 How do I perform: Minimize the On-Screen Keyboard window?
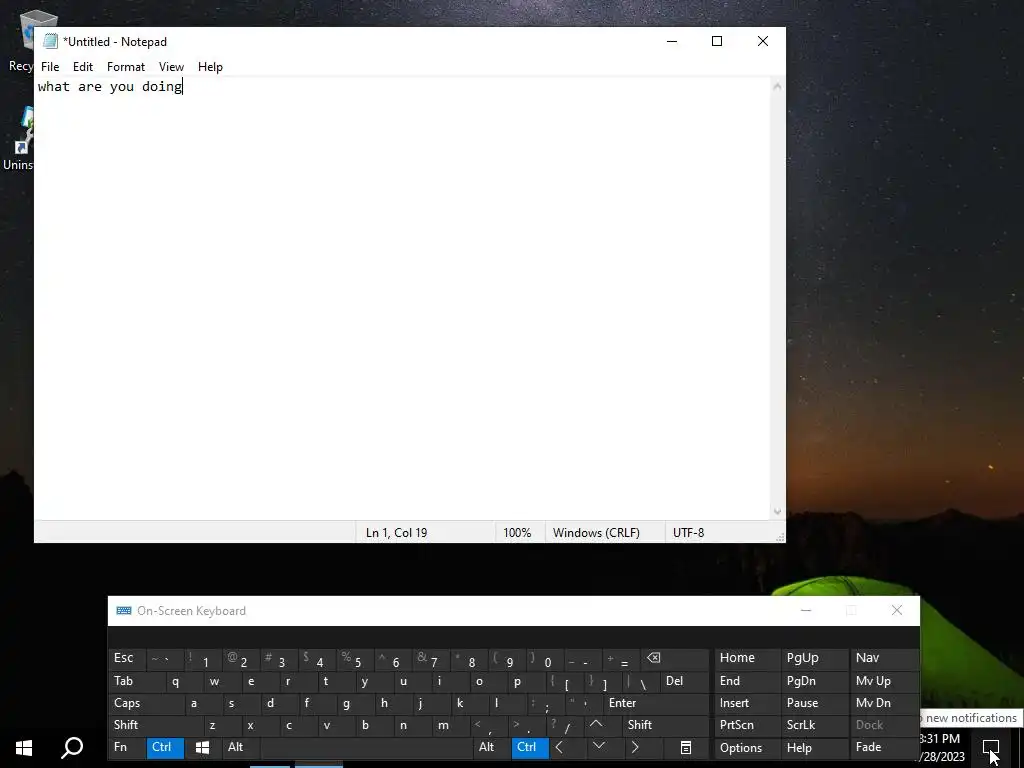806,610
